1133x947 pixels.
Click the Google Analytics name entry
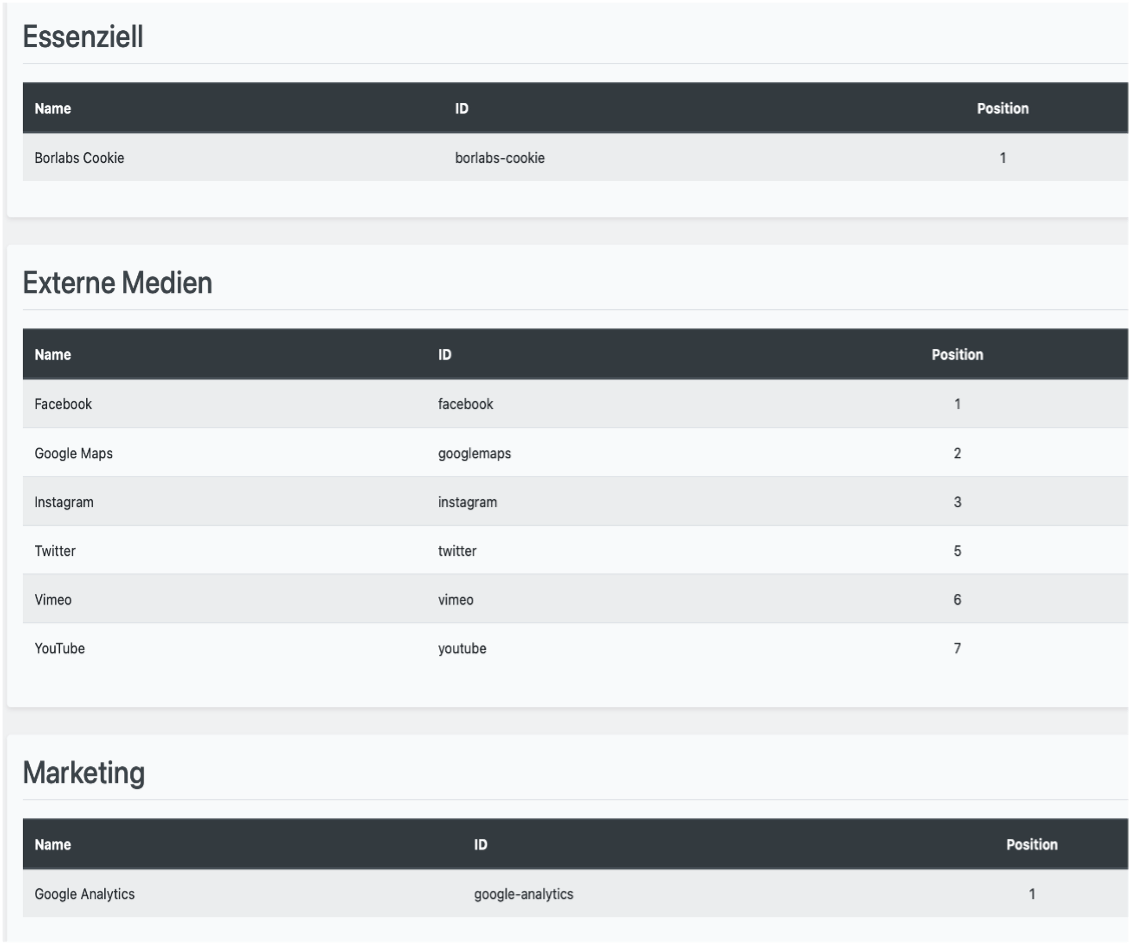coord(84,894)
